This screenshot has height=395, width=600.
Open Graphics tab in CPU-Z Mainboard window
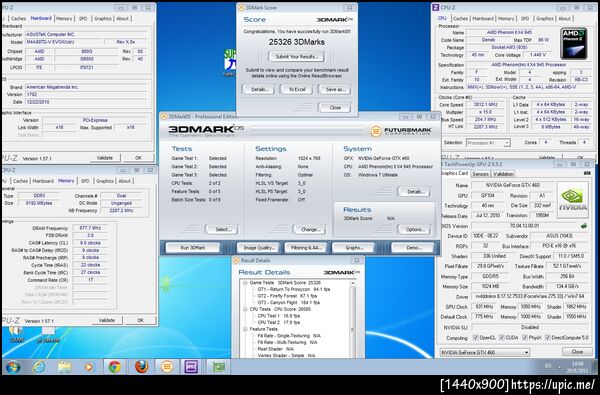(x=103, y=18)
